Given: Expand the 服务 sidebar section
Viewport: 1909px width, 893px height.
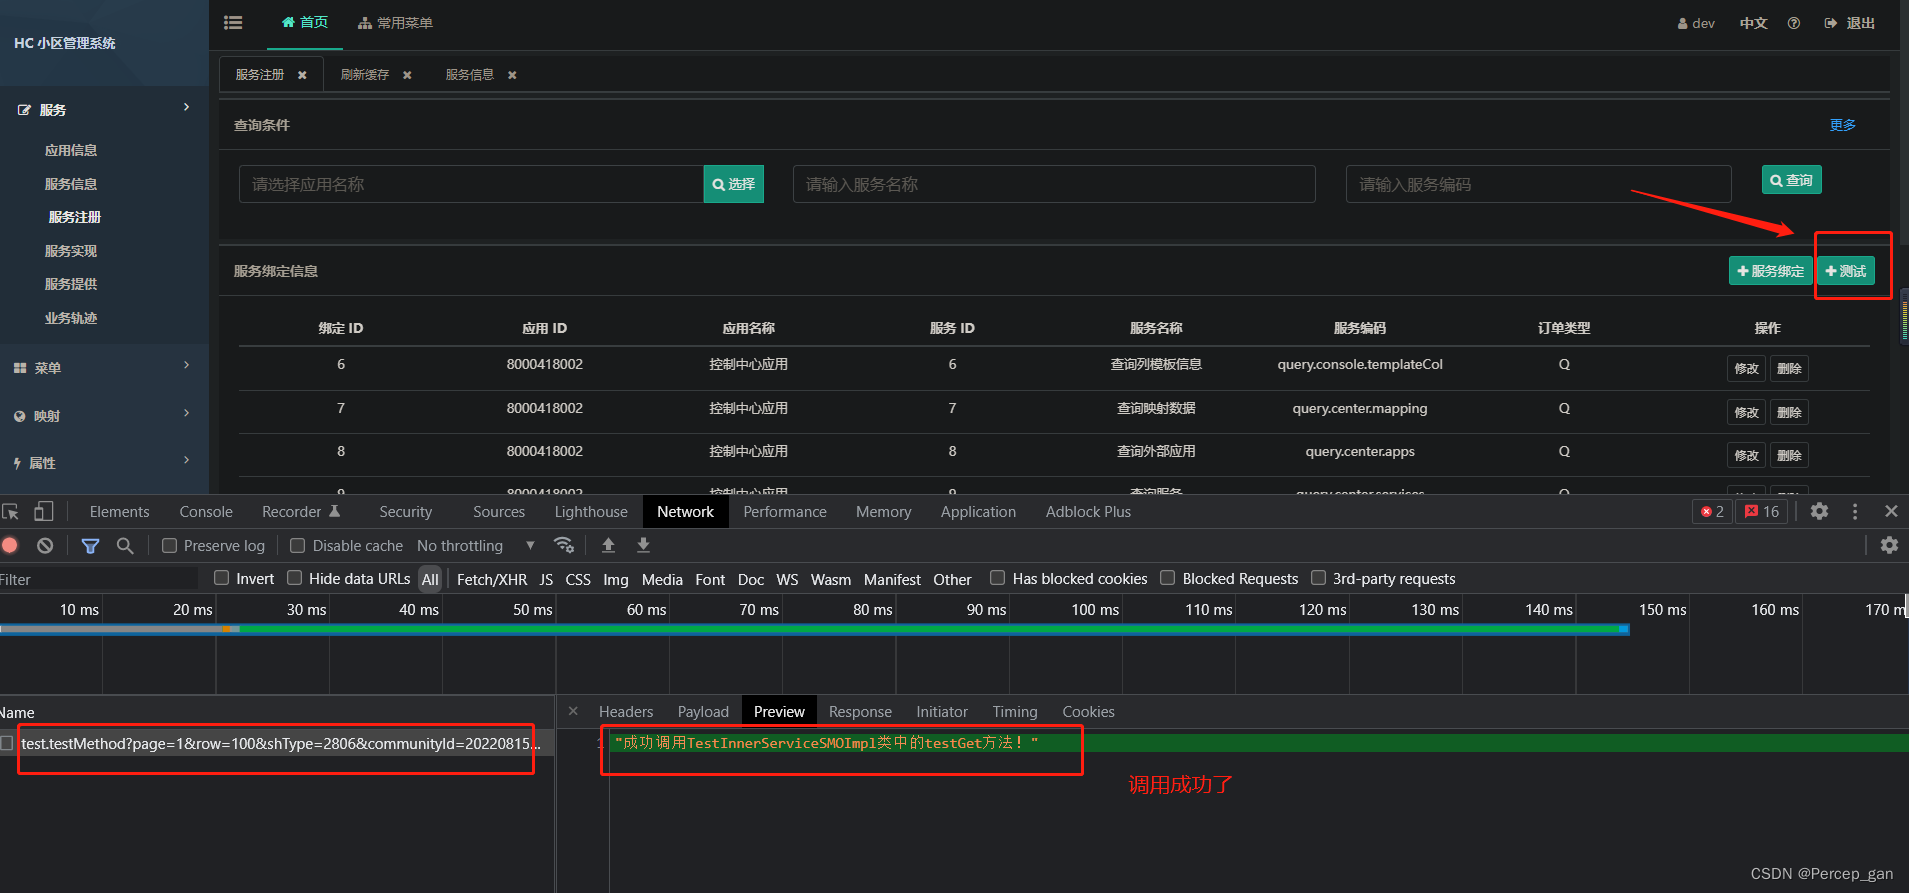Looking at the screenshot, I should tap(104, 109).
